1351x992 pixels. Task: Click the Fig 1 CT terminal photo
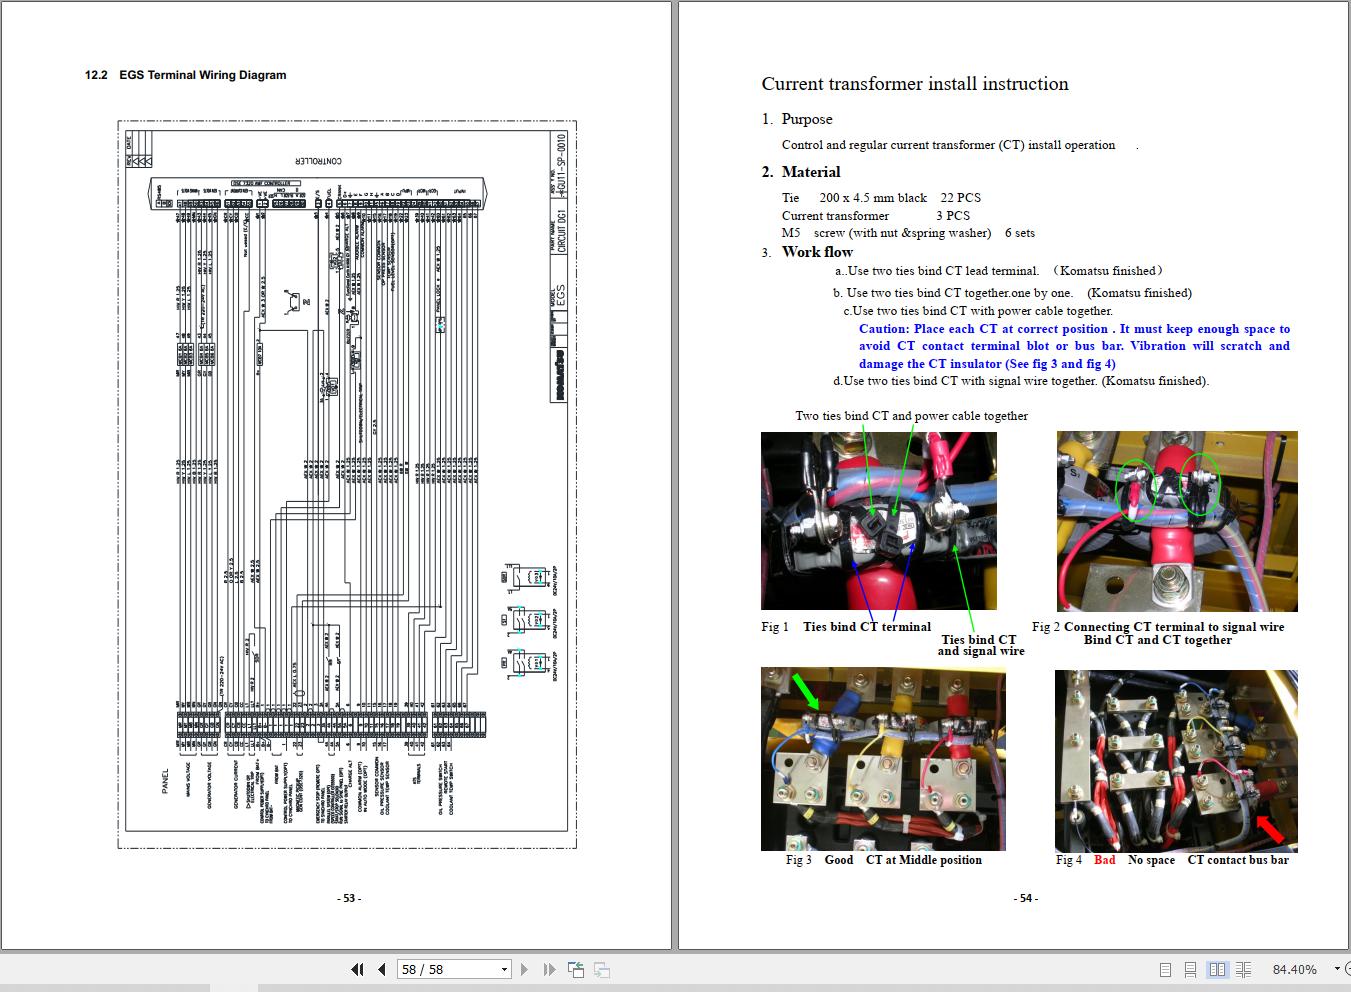[878, 520]
